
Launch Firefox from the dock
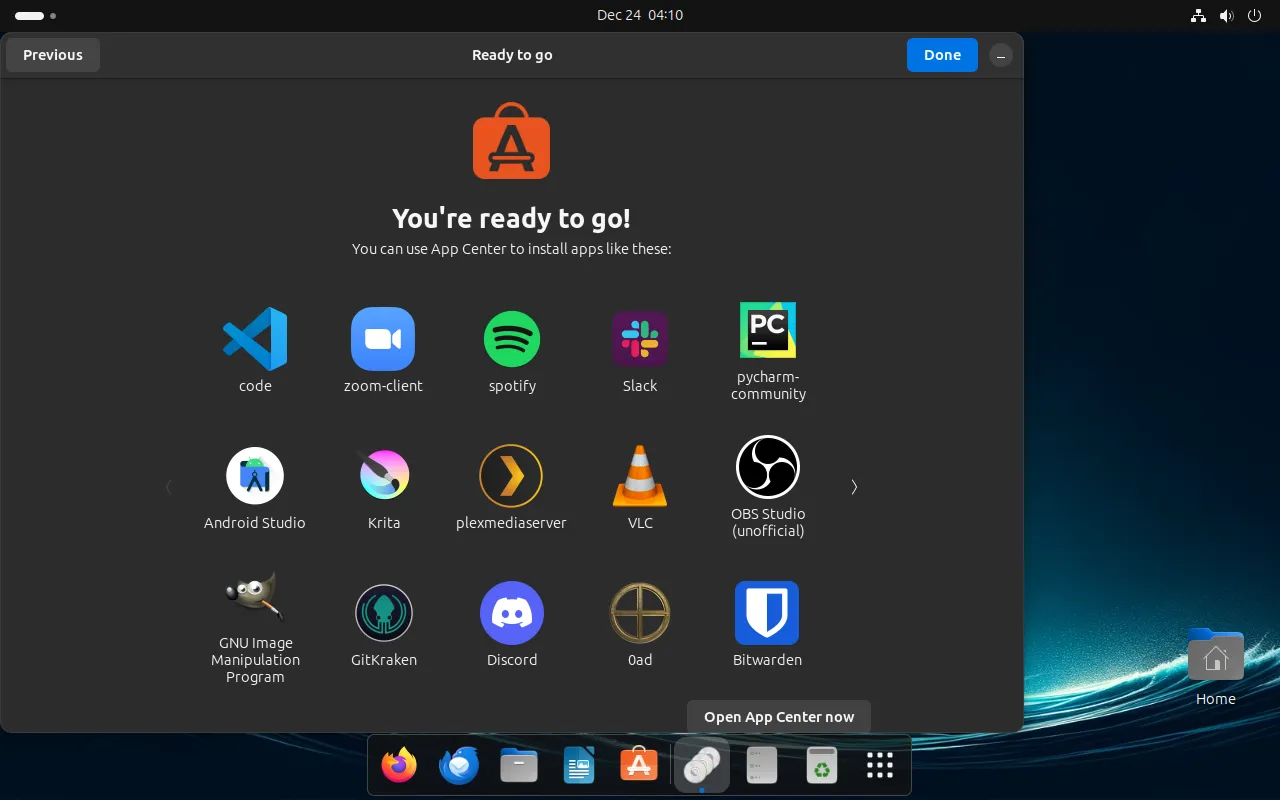399,766
